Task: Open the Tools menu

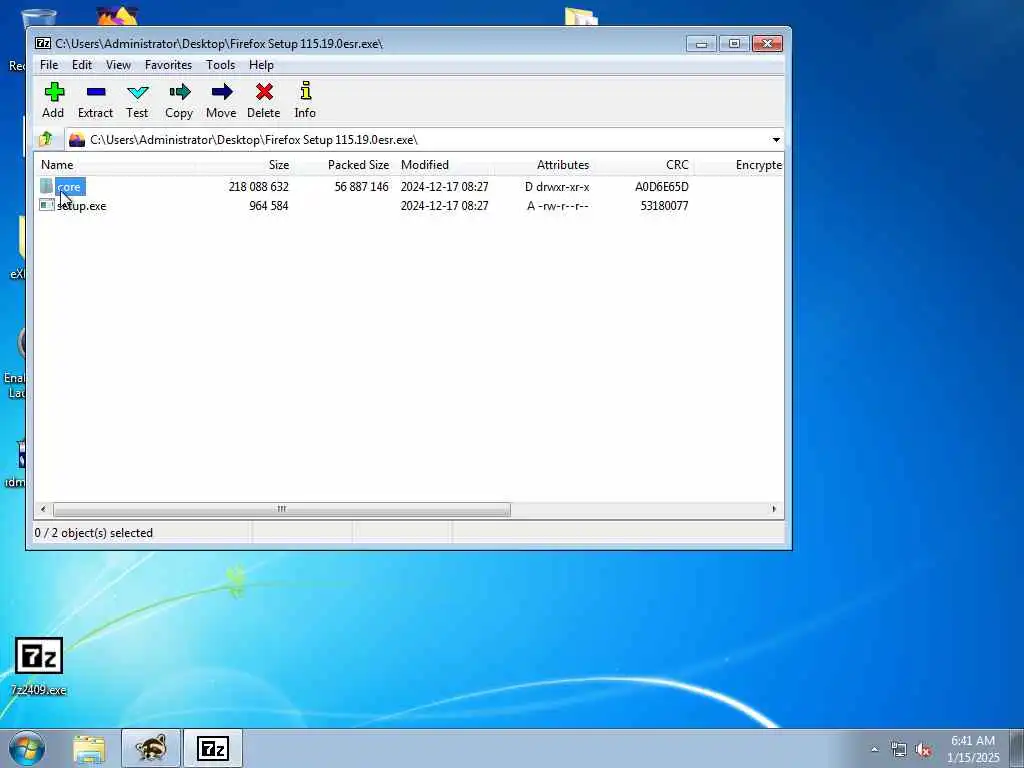Action: coord(220,65)
